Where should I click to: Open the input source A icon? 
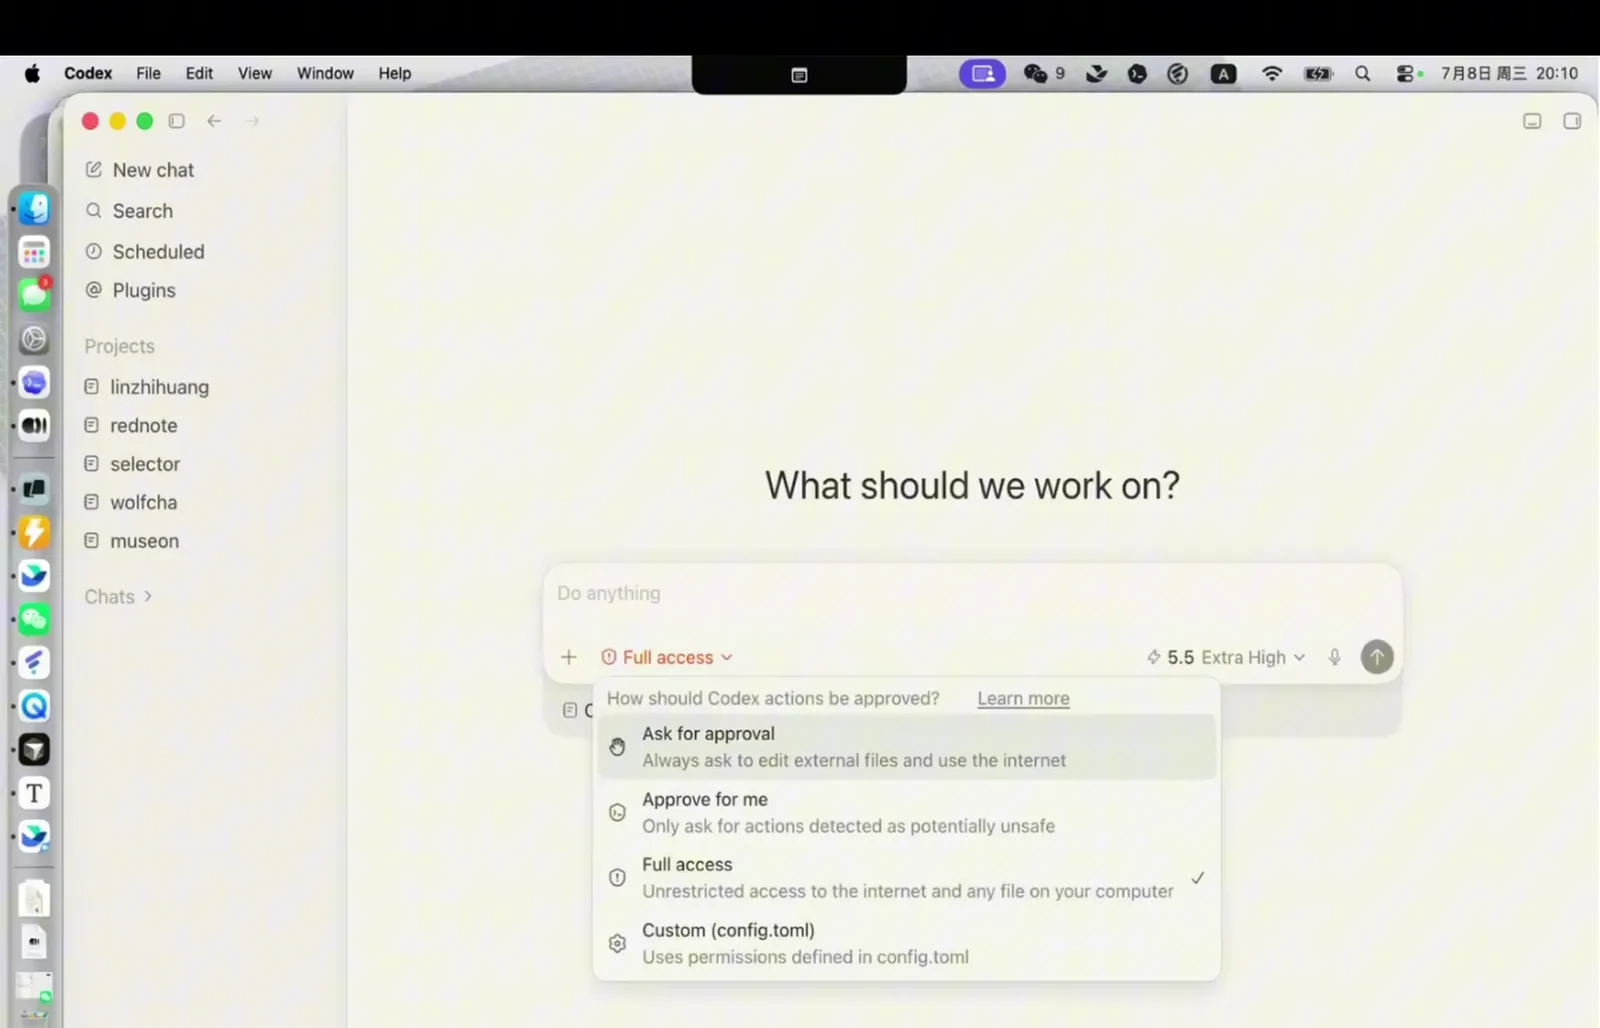1223,74
